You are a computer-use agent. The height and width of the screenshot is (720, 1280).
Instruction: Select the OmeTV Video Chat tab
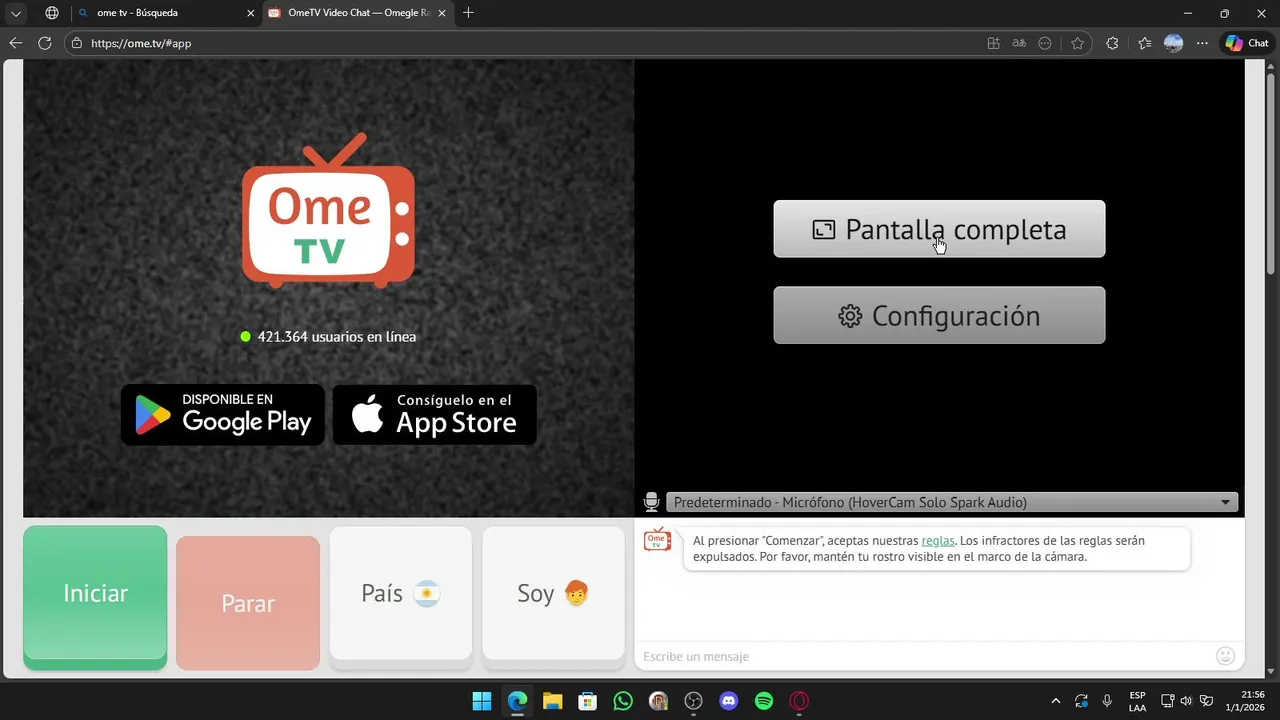pos(355,13)
